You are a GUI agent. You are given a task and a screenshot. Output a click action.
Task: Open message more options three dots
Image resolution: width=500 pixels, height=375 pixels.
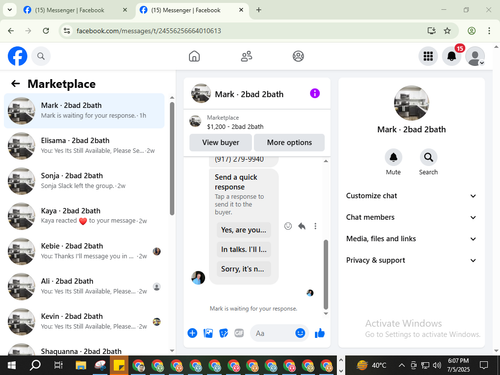tap(315, 226)
